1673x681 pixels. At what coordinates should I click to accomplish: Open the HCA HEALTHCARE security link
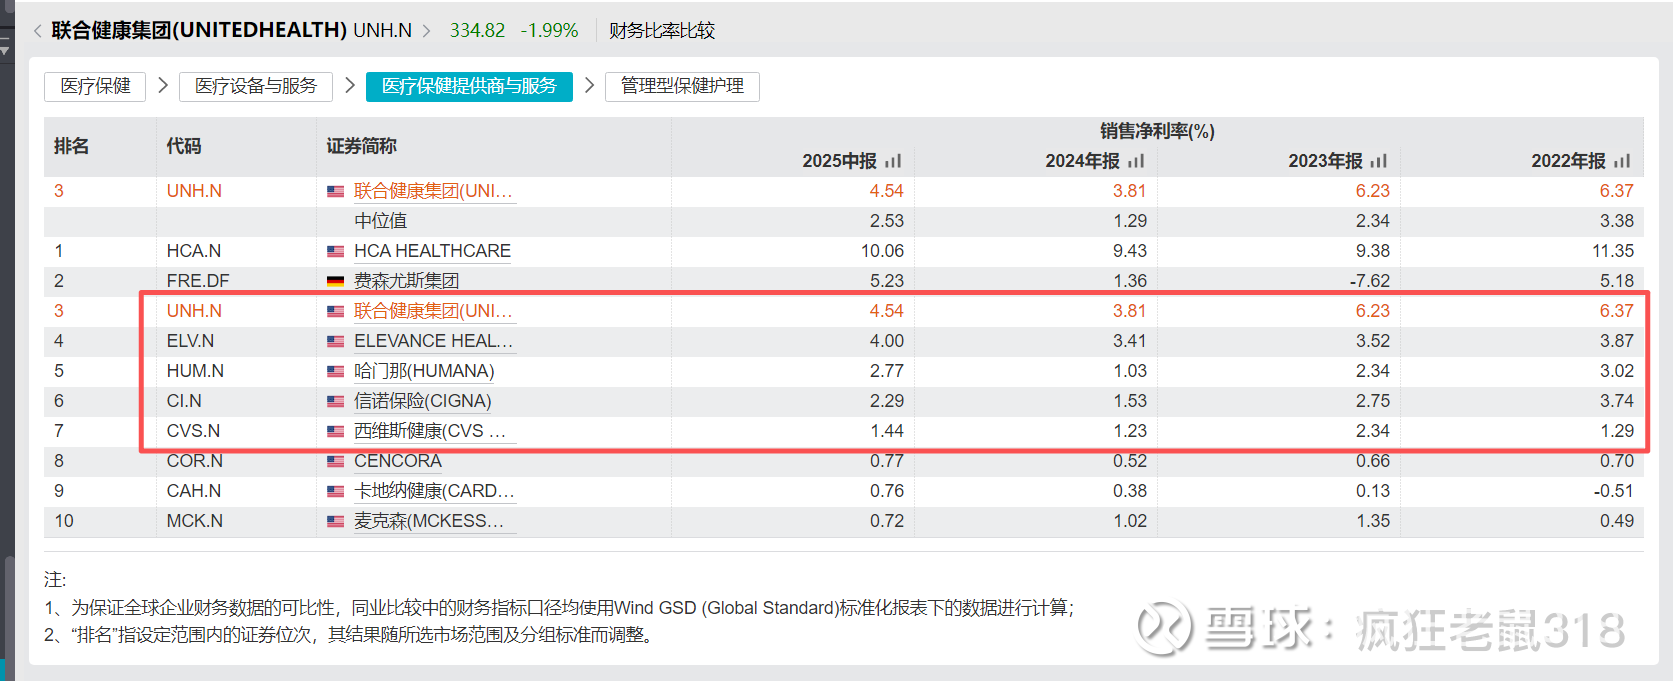pos(432,251)
